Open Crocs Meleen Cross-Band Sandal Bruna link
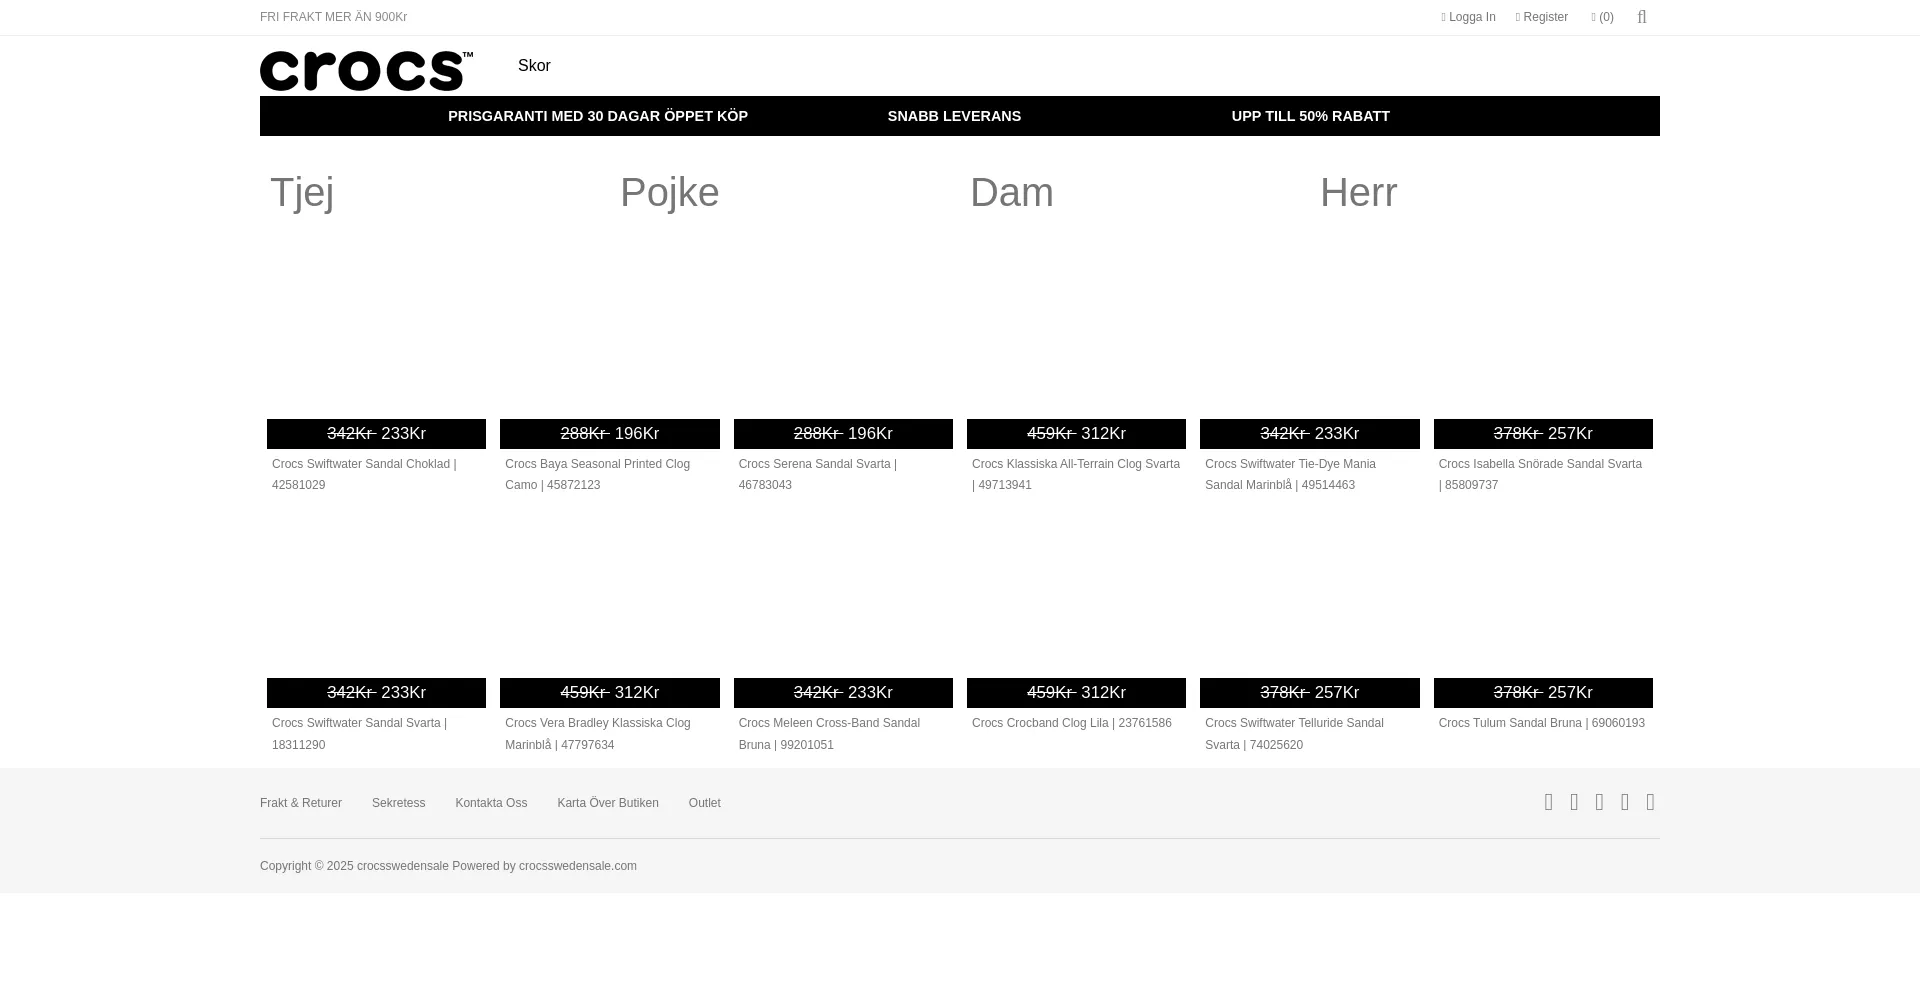 point(829,734)
